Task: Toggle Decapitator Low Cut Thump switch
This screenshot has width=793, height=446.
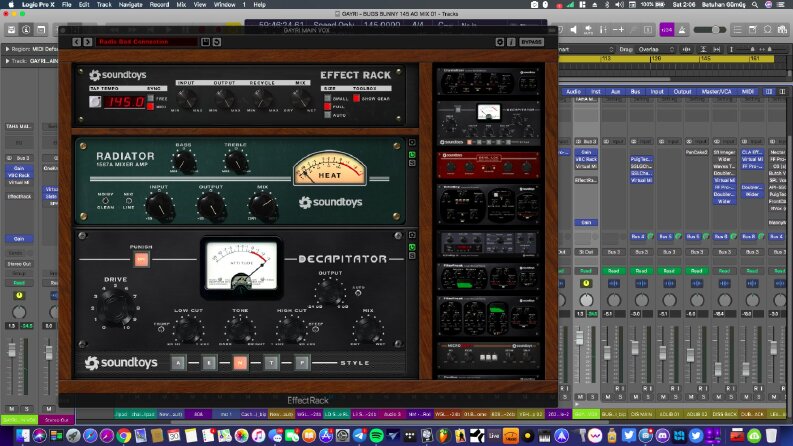Action: point(161,329)
